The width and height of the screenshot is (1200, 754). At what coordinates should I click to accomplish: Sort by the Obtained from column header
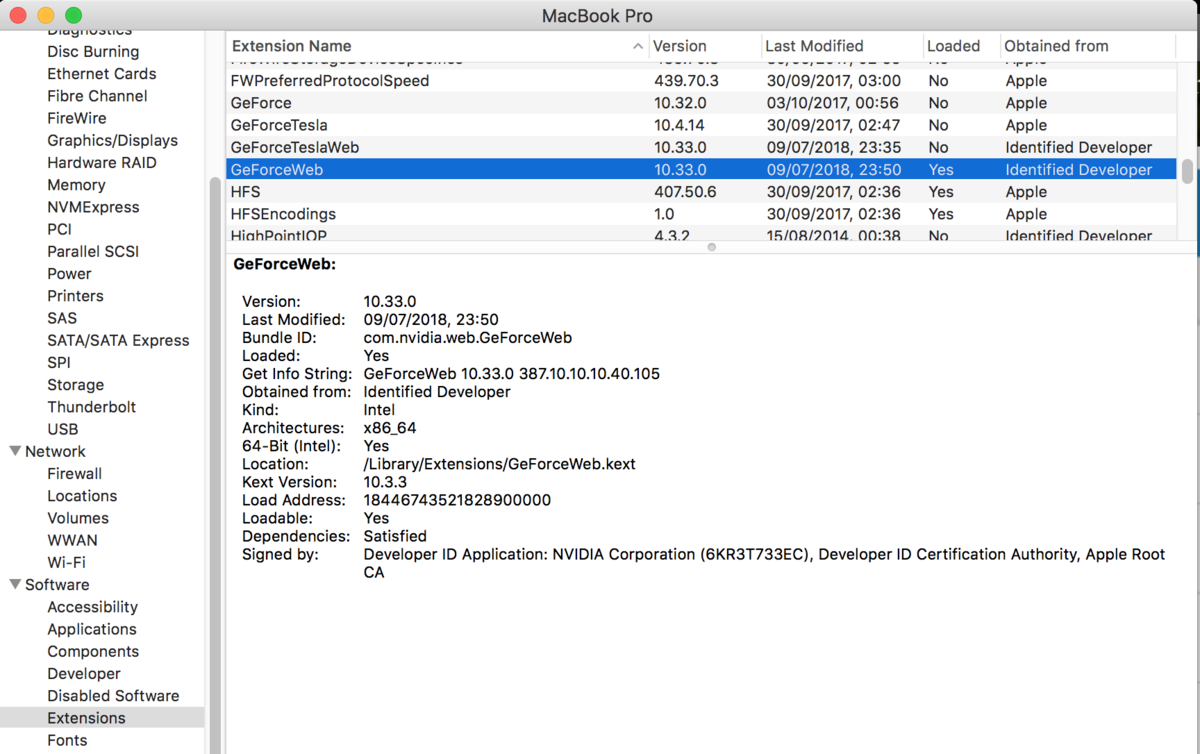1087,46
